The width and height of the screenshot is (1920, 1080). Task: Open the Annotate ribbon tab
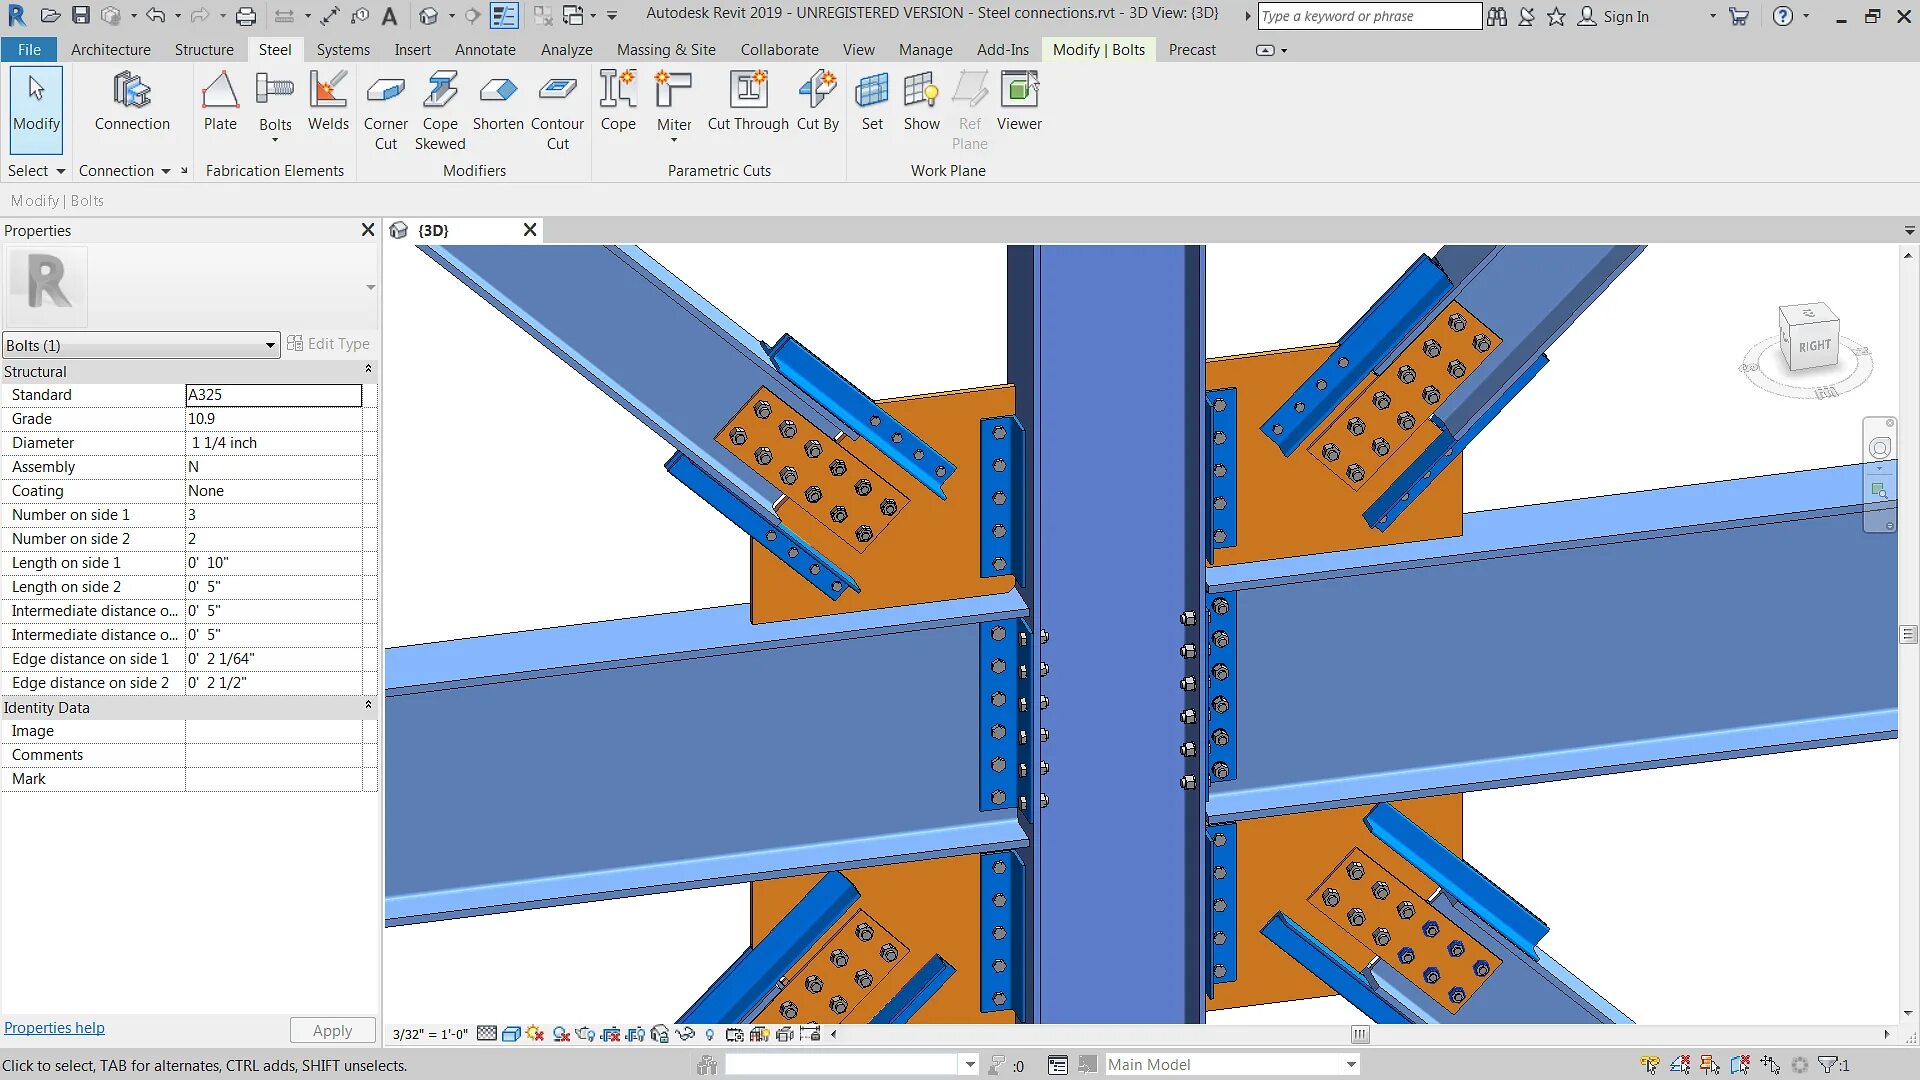(x=485, y=50)
